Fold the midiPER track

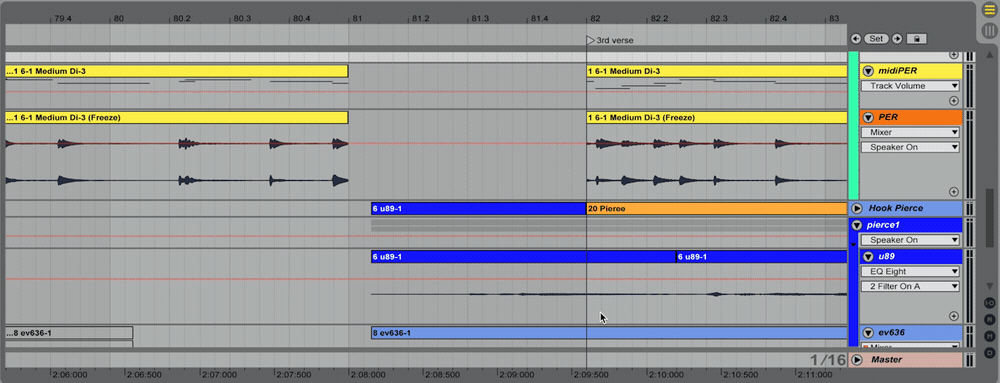[x=867, y=71]
